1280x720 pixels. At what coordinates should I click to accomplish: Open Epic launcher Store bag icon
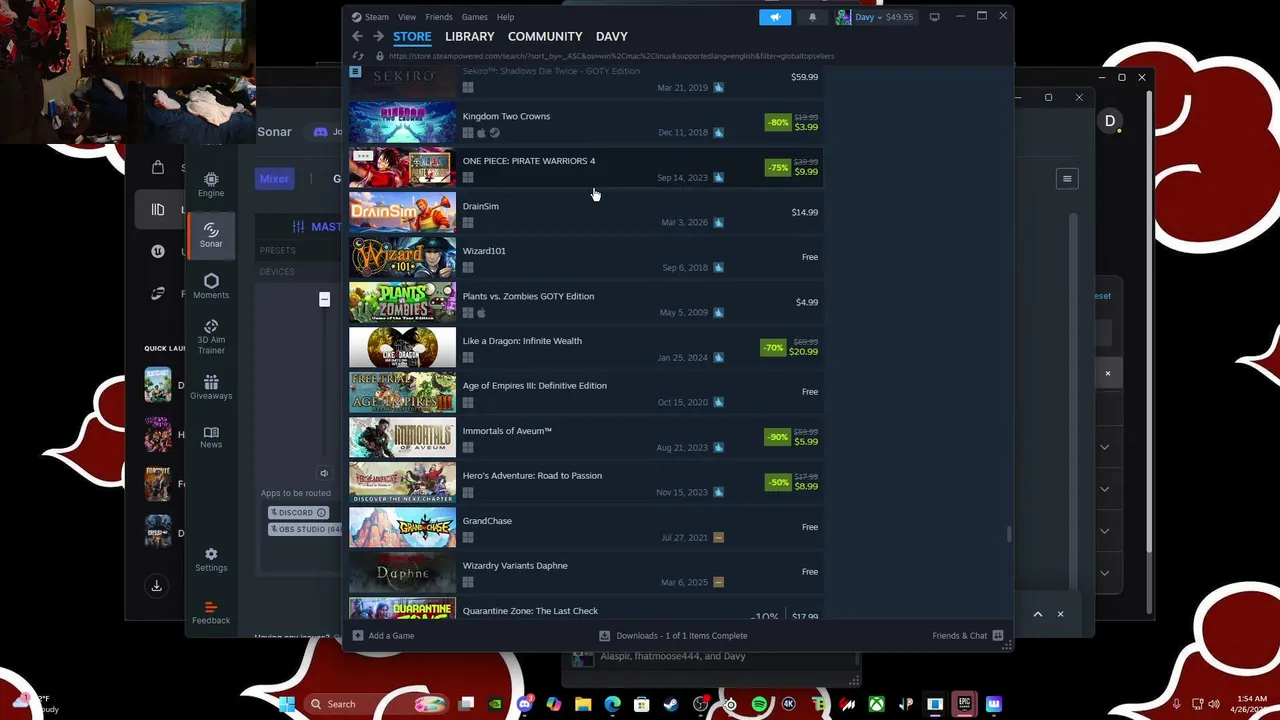tap(157, 167)
